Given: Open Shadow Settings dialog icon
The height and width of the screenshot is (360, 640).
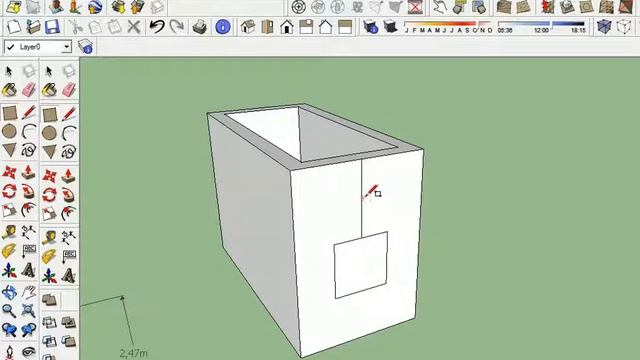Looking at the screenshot, I should [371, 27].
